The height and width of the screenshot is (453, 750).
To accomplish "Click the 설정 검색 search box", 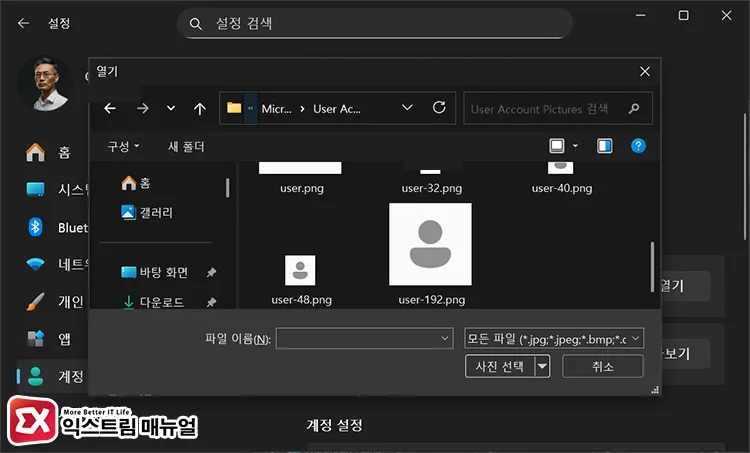I will pos(375,23).
